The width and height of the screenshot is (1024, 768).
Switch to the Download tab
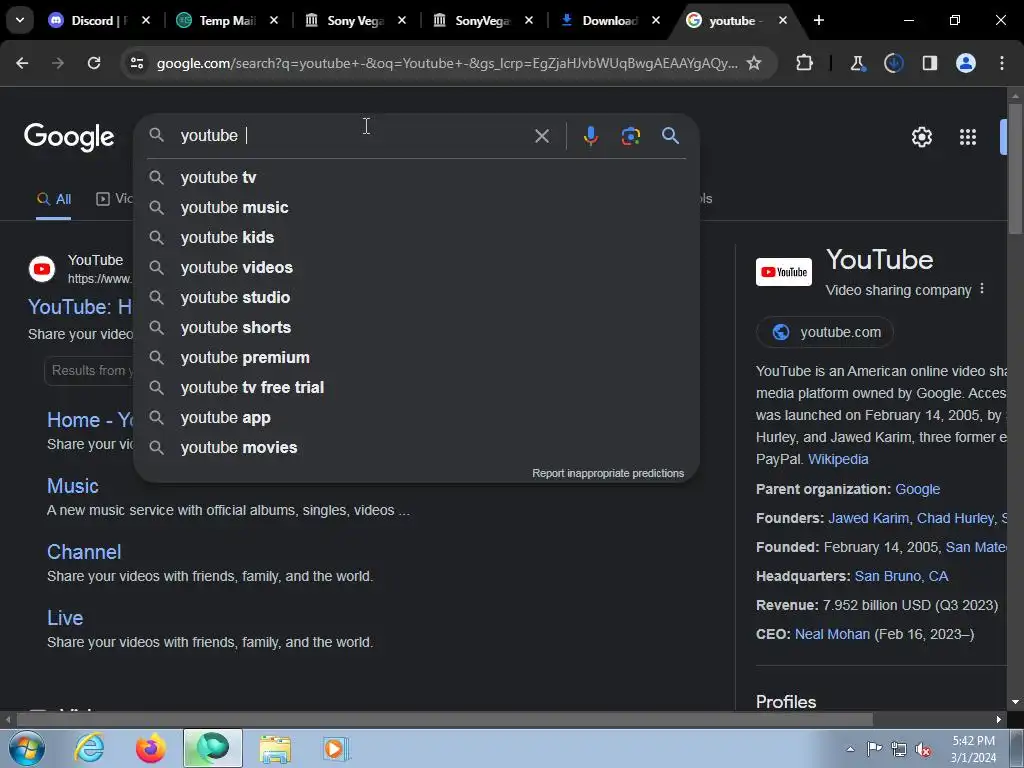[x=609, y=20]
